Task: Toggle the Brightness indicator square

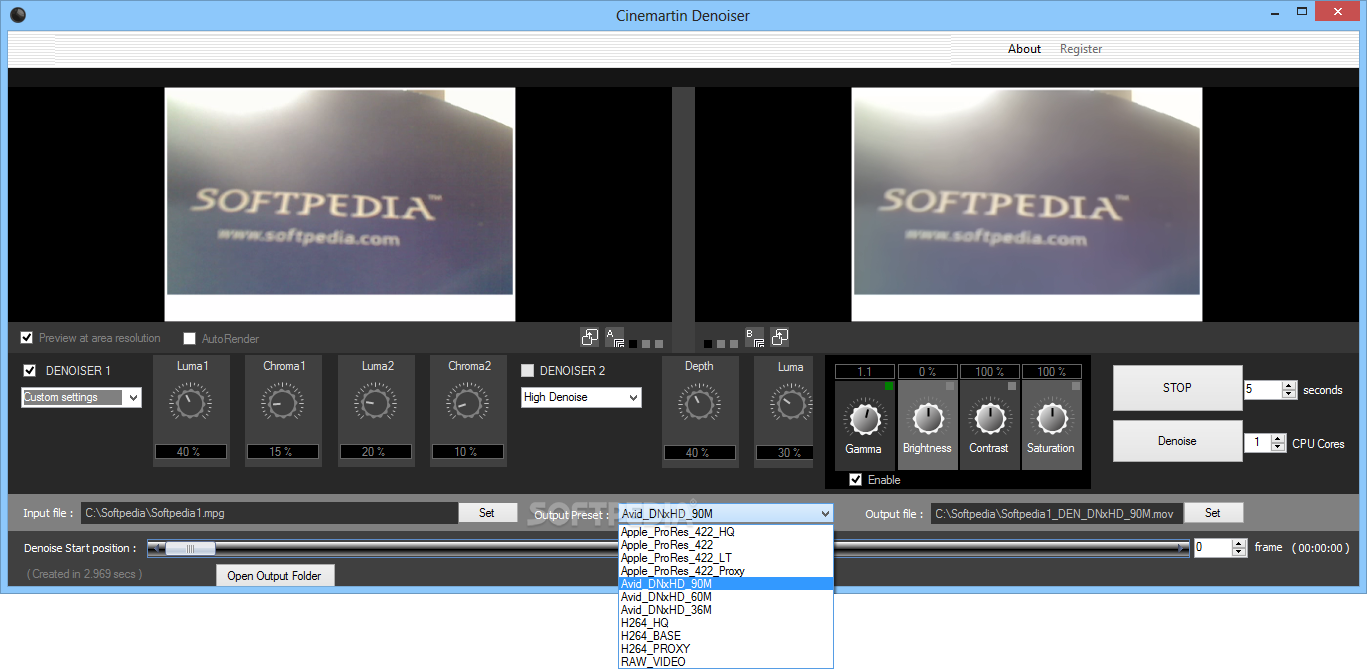Action: [x=951, y=386]
